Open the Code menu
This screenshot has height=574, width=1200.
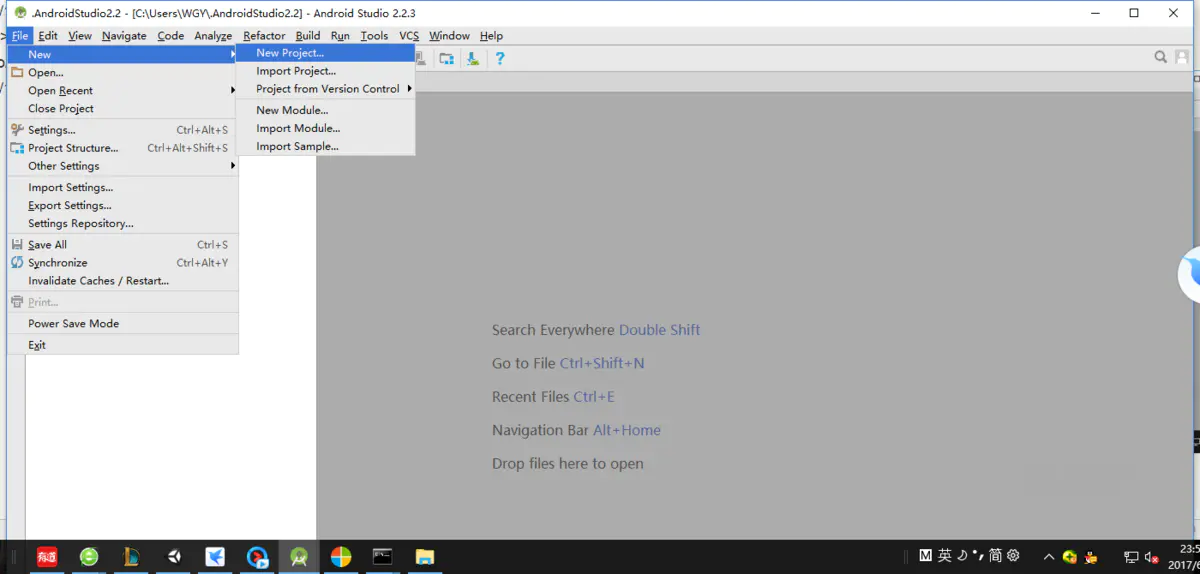[171, 36]
